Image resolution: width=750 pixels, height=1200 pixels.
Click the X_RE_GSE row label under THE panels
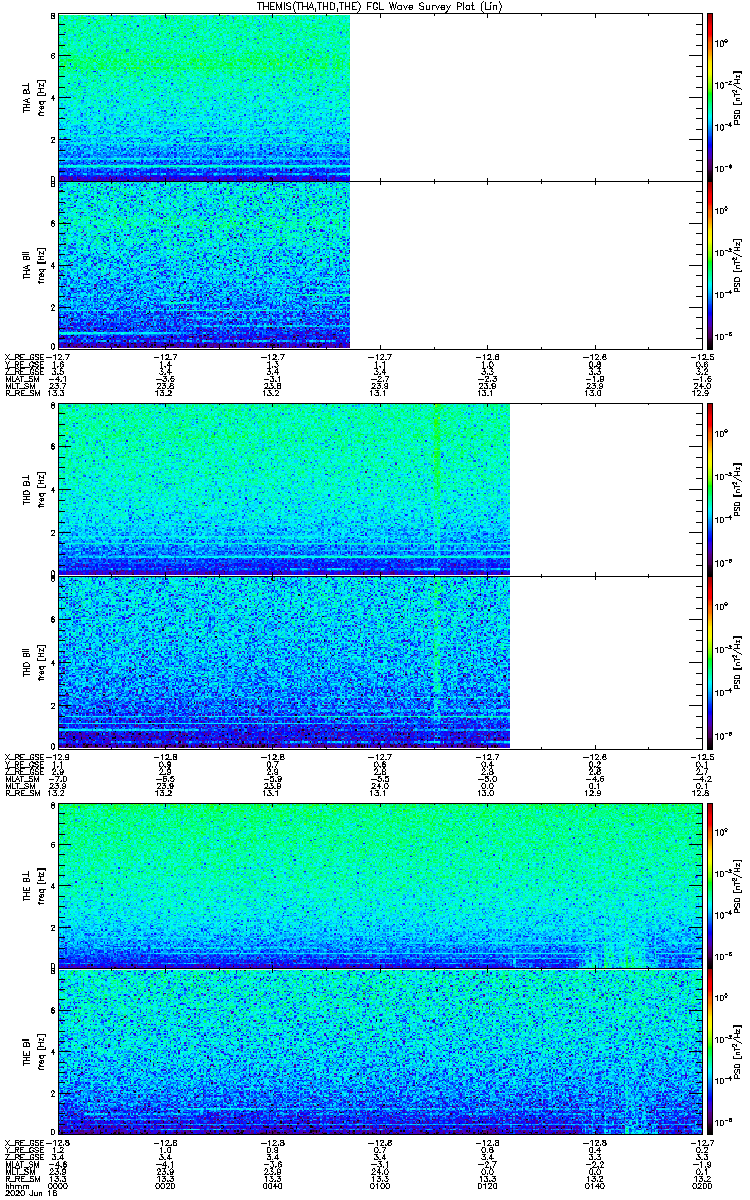(23, 1142)
